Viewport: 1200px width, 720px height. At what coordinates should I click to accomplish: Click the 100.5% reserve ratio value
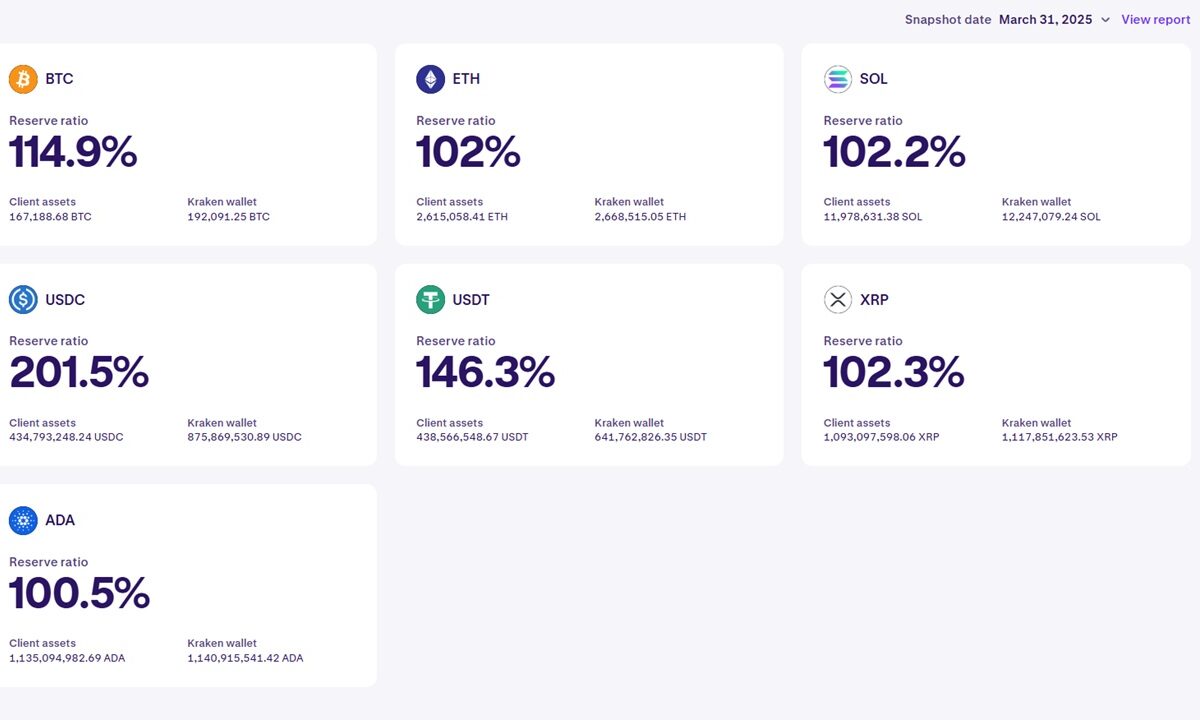click(x=79, y=594)
